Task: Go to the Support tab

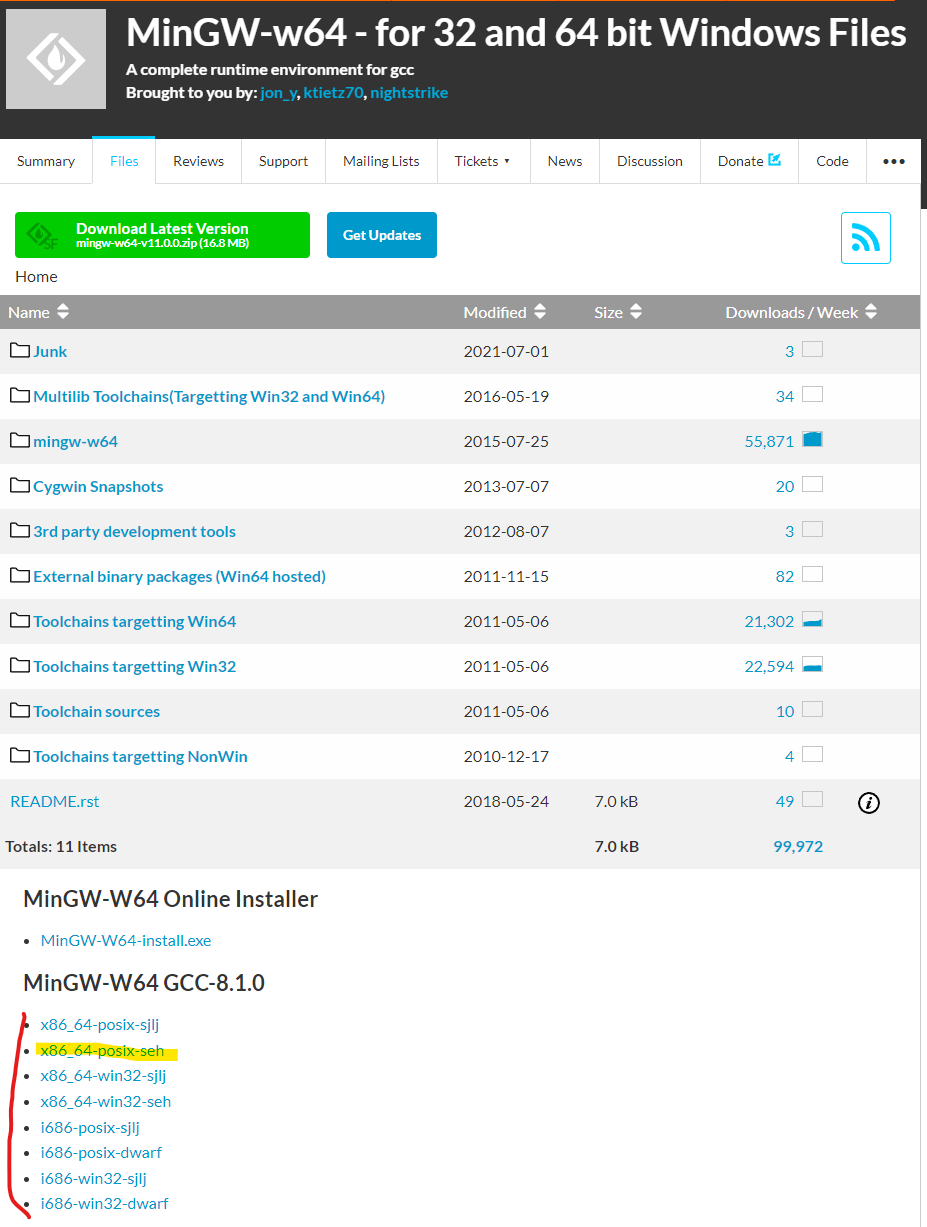Action: (x=283, y=161)
